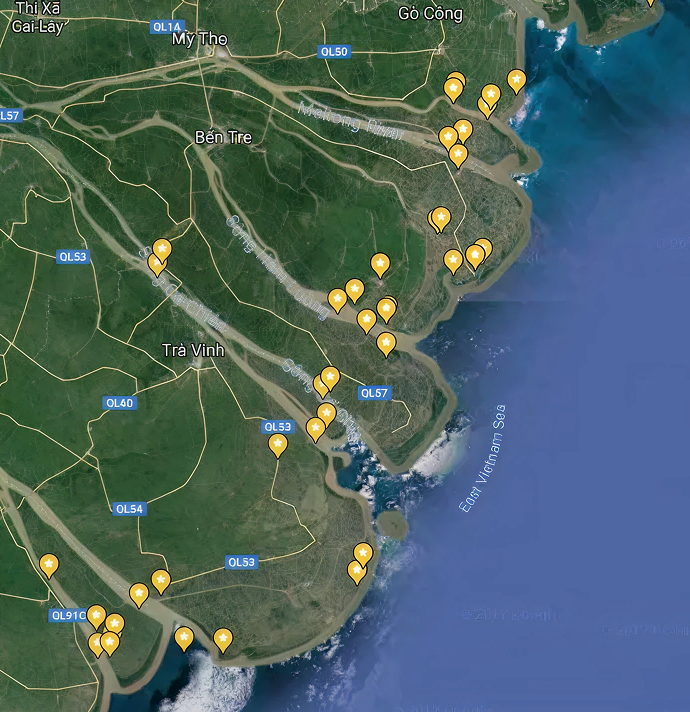Select the QL50 highway badge

click(x=334, y=52)
